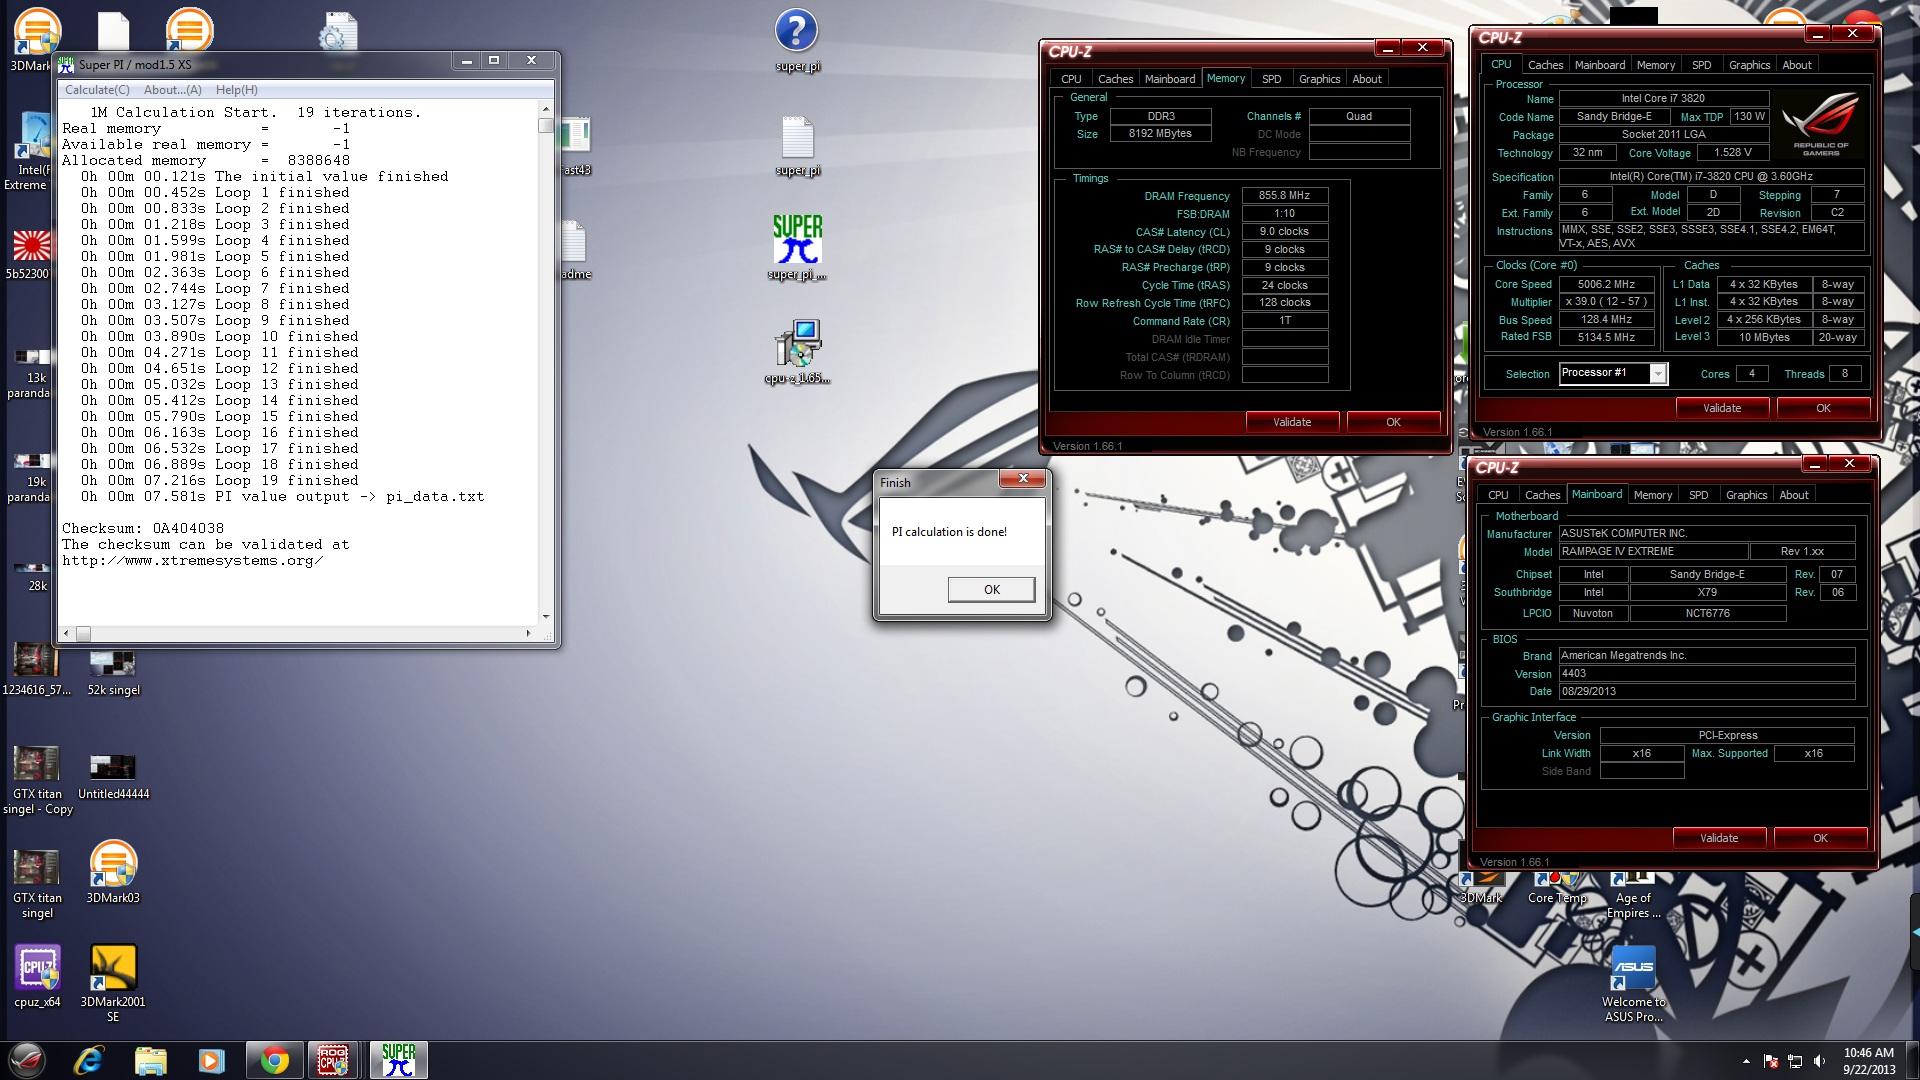Open Action Center flag in tray
The height and width of the screenshot is (1080, 1920).
1770,1061
